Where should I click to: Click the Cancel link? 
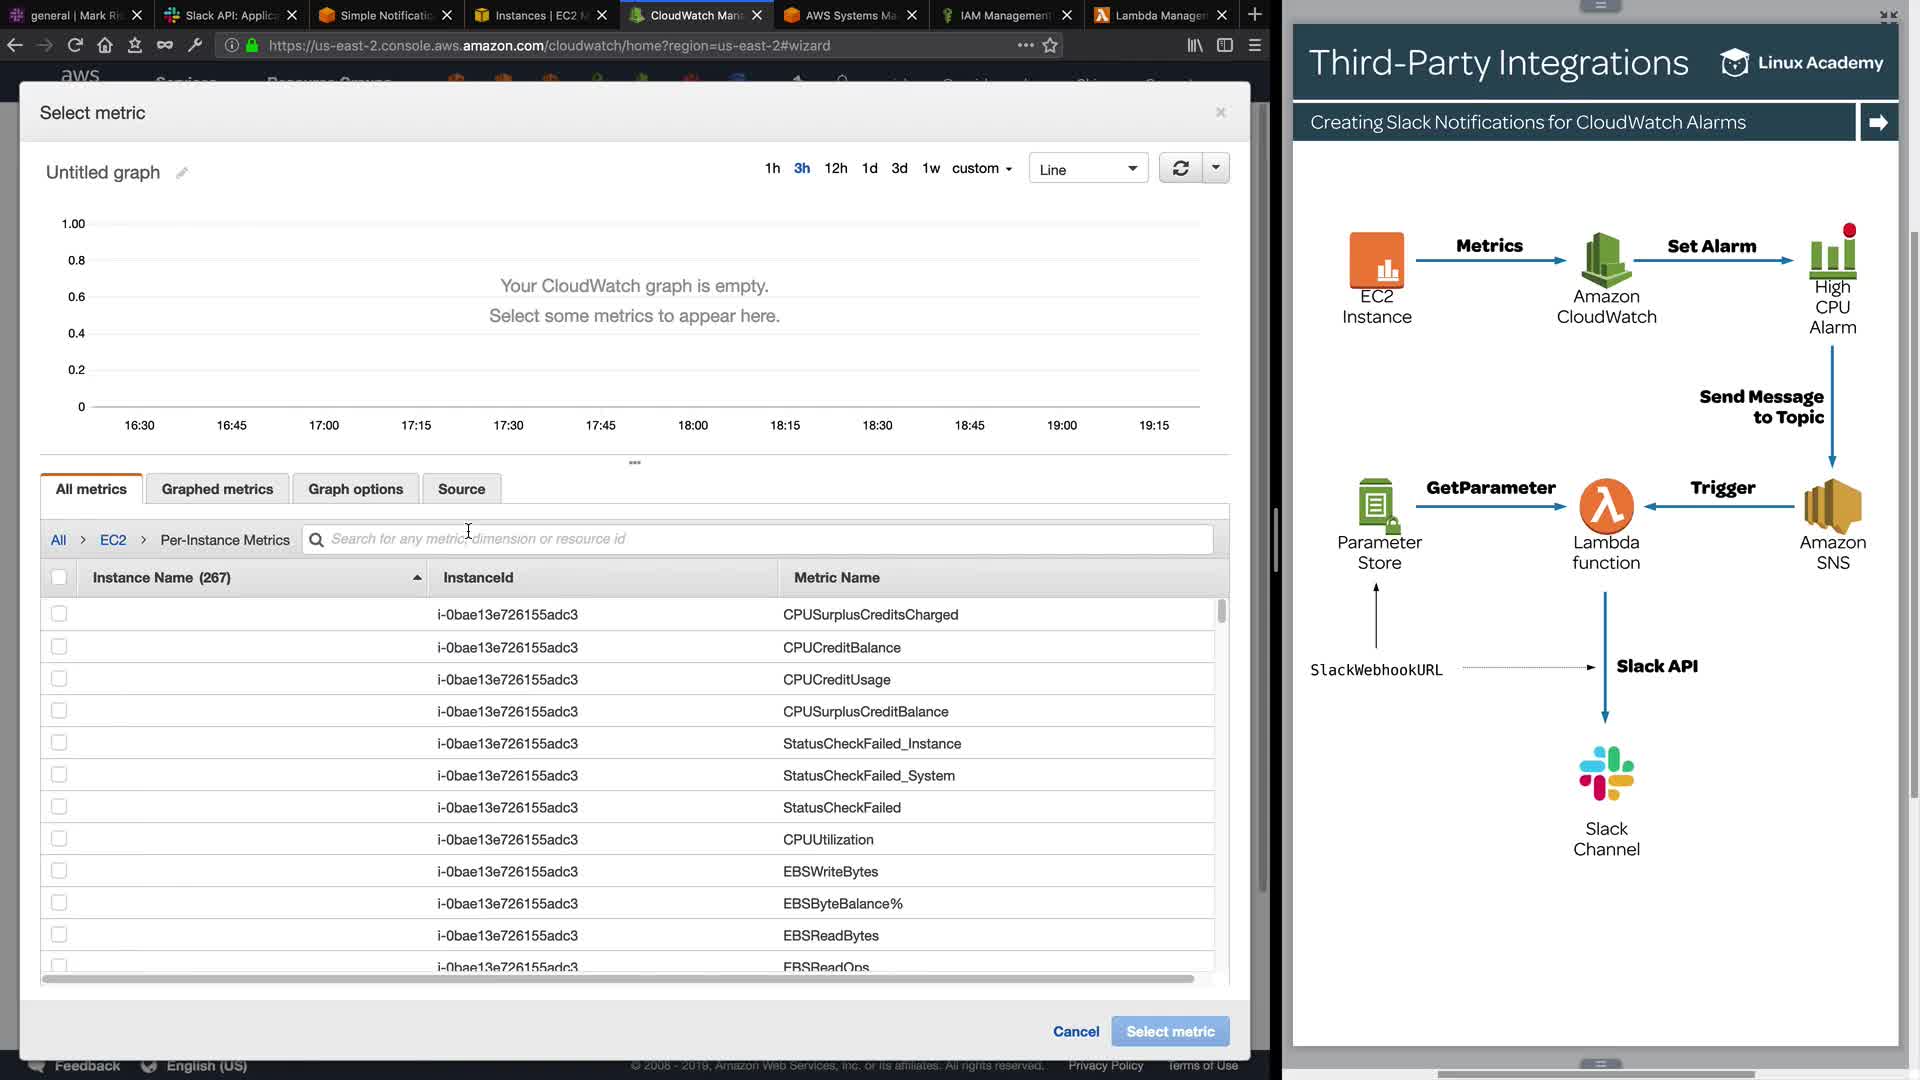[1076, 1031]
